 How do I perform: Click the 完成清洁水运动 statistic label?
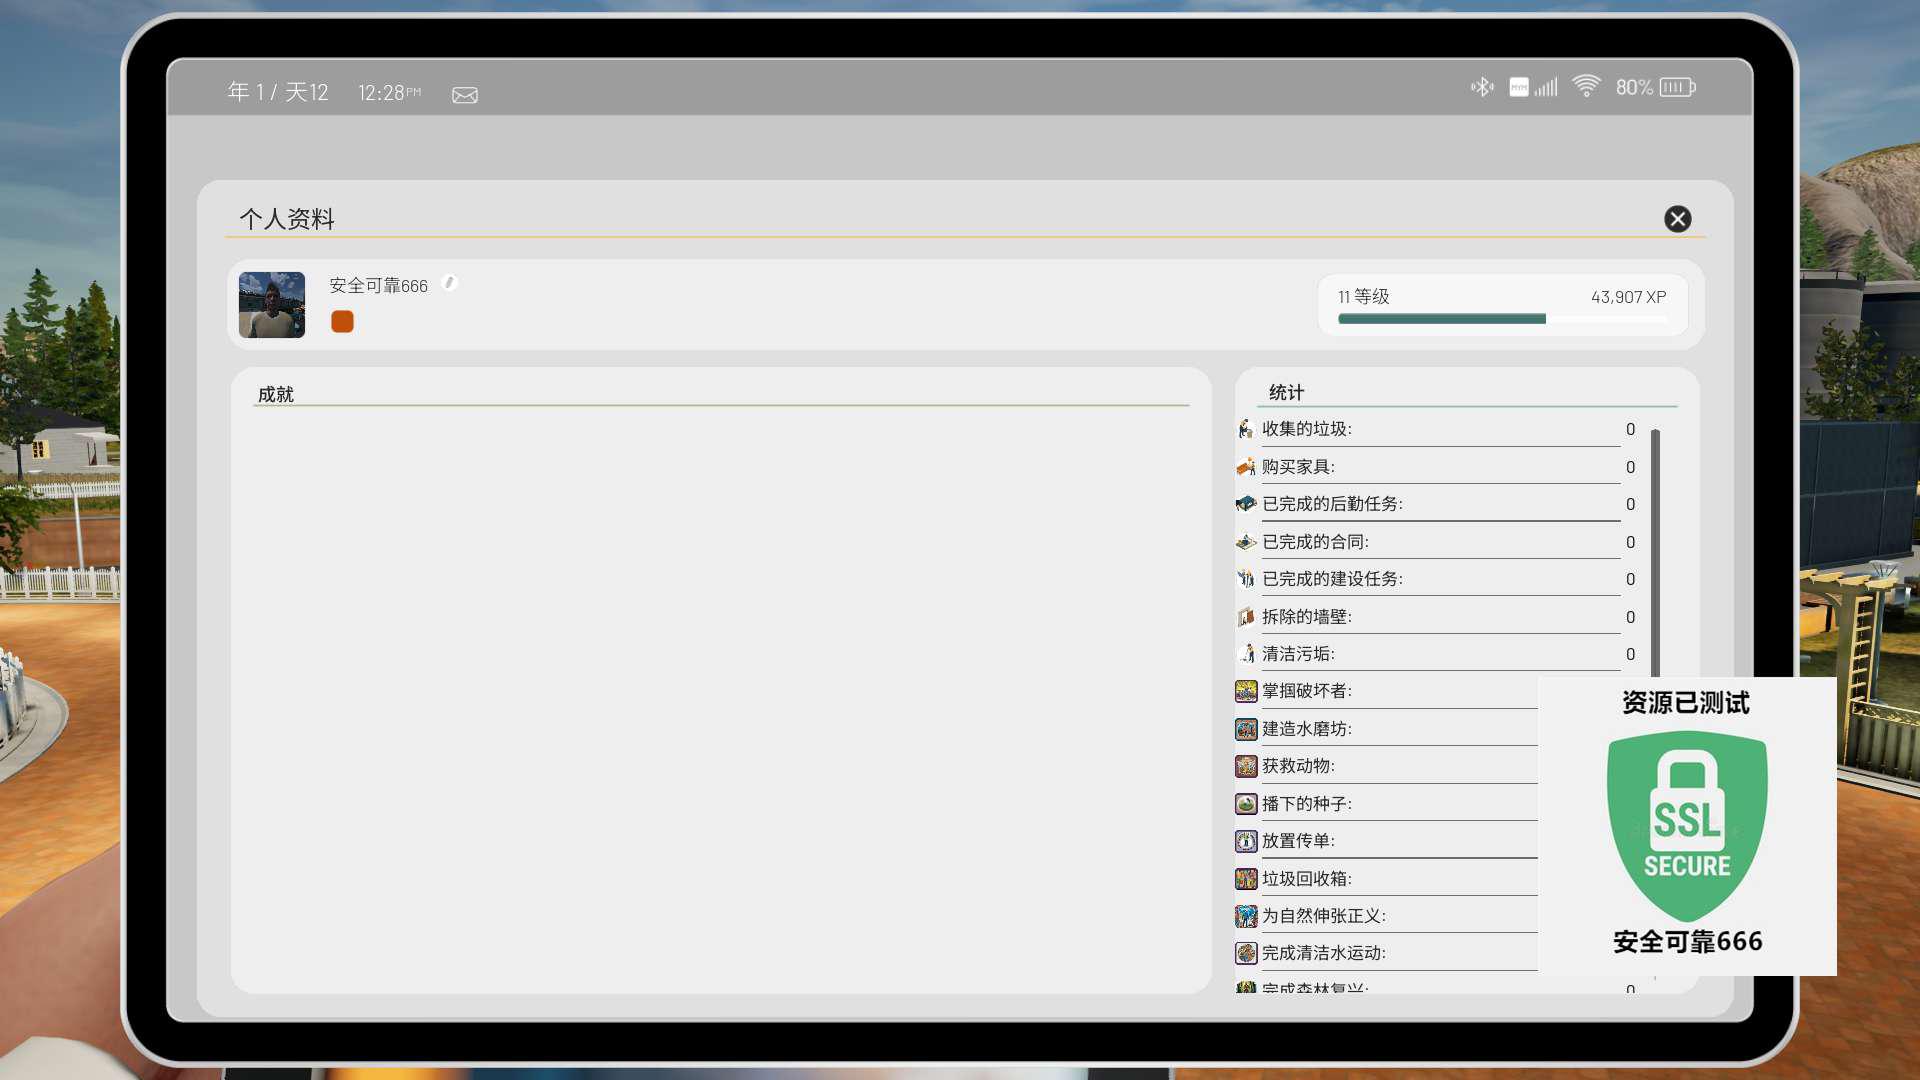1324,953
